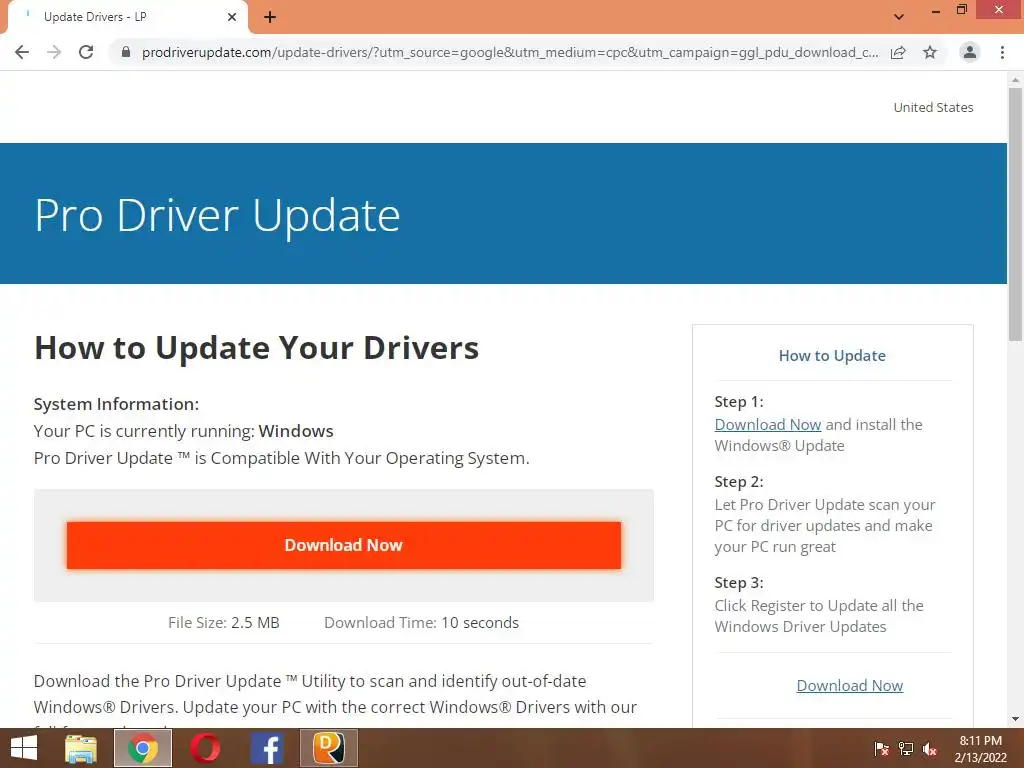Viewport: 1024px width, 768px height.
Task: Open the Windows Start menu
Action: point(24,748)
